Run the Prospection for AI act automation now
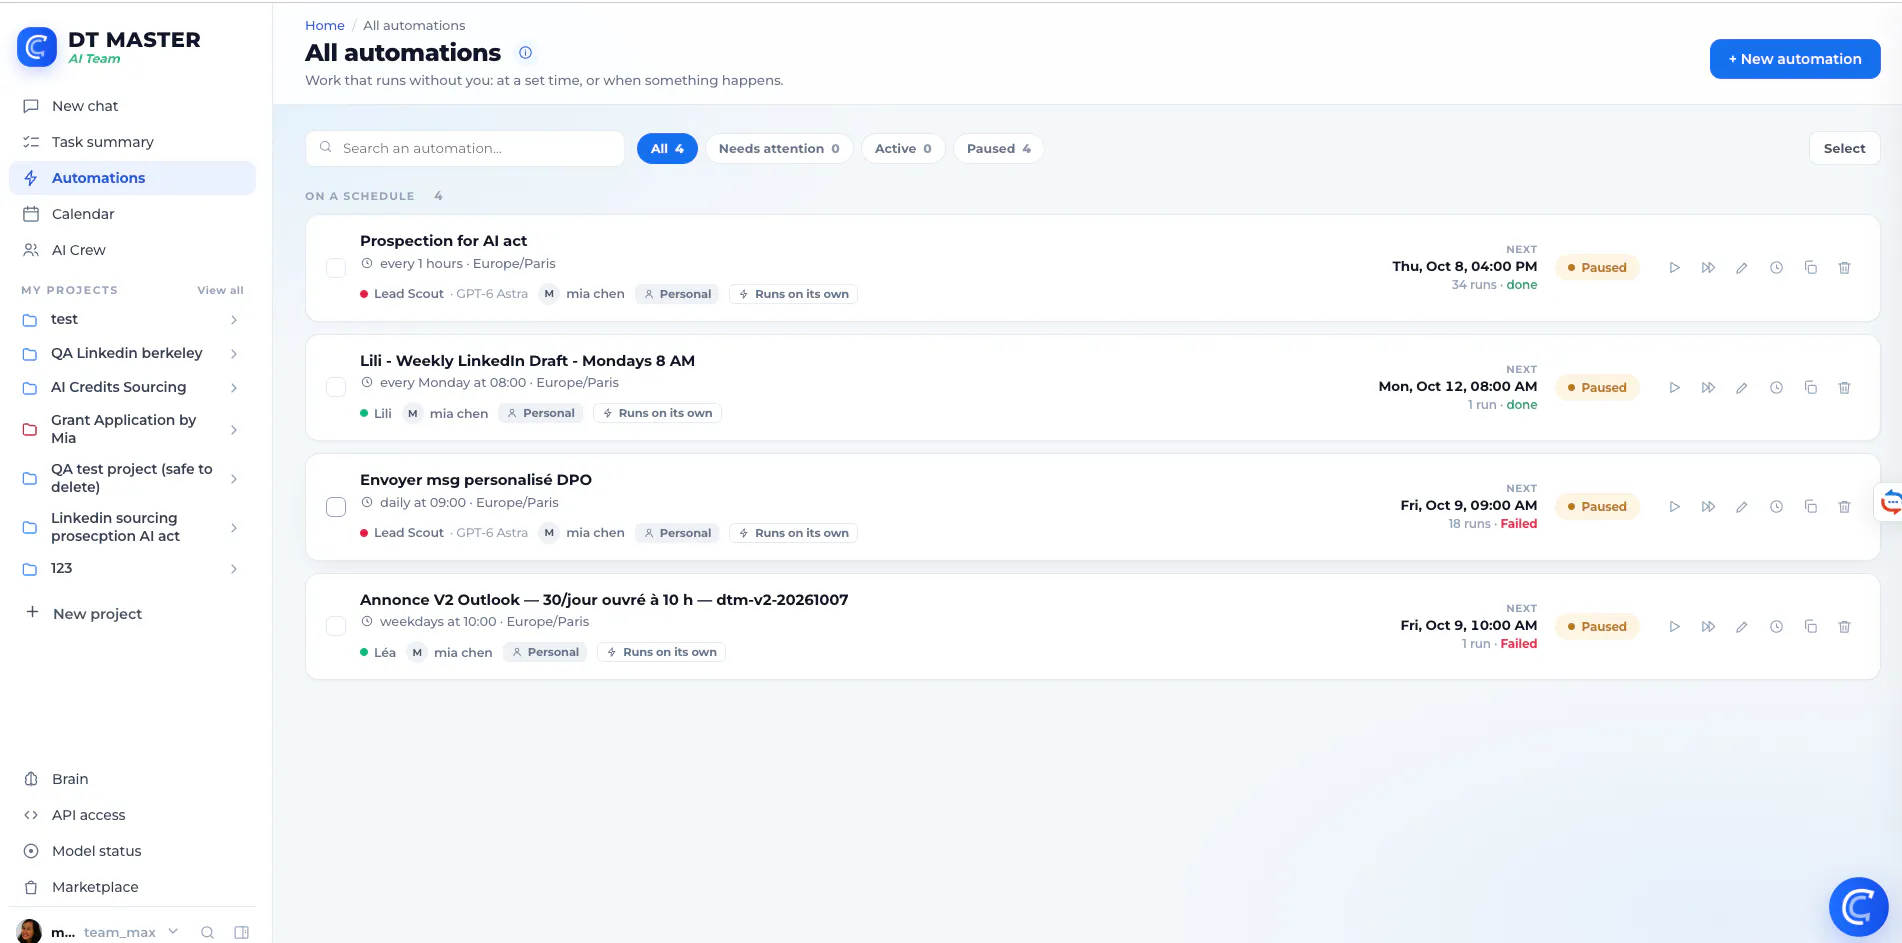Screen dimensions: 1902x943 coord(1674,268)
